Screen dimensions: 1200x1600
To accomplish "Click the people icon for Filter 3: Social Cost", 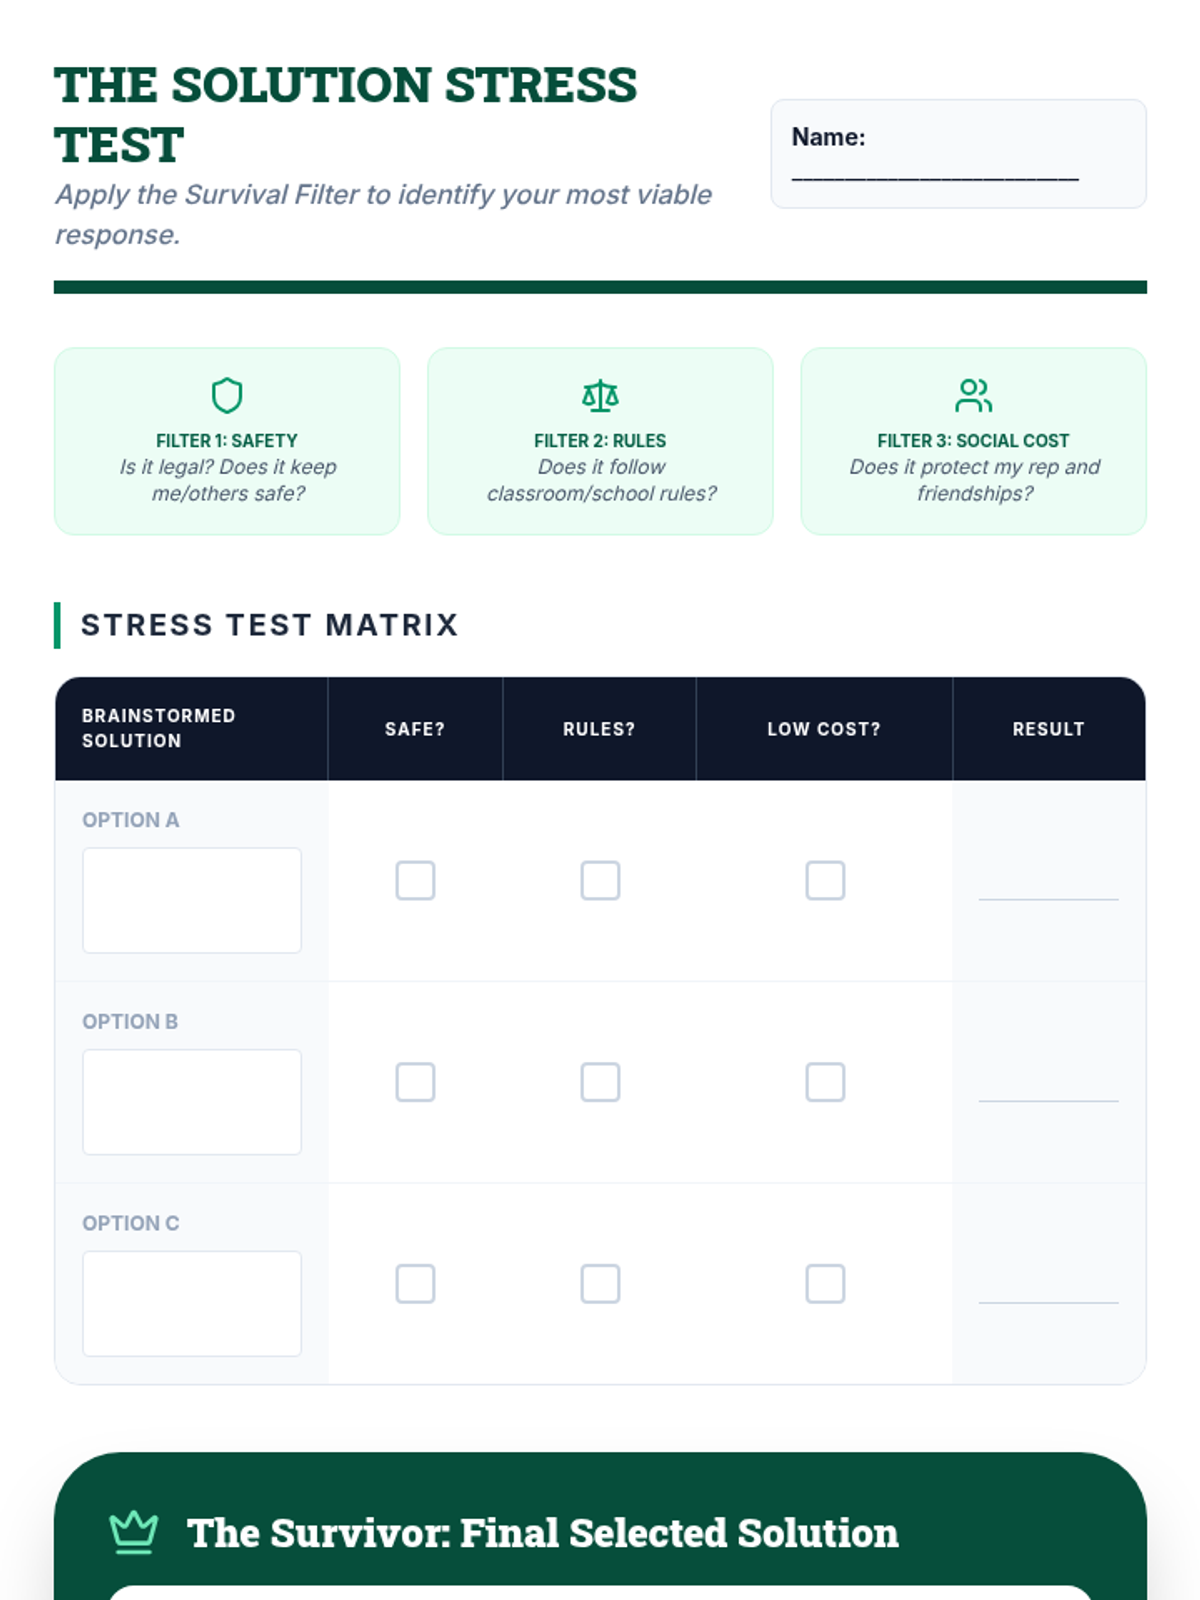I will tap(973, 395).
